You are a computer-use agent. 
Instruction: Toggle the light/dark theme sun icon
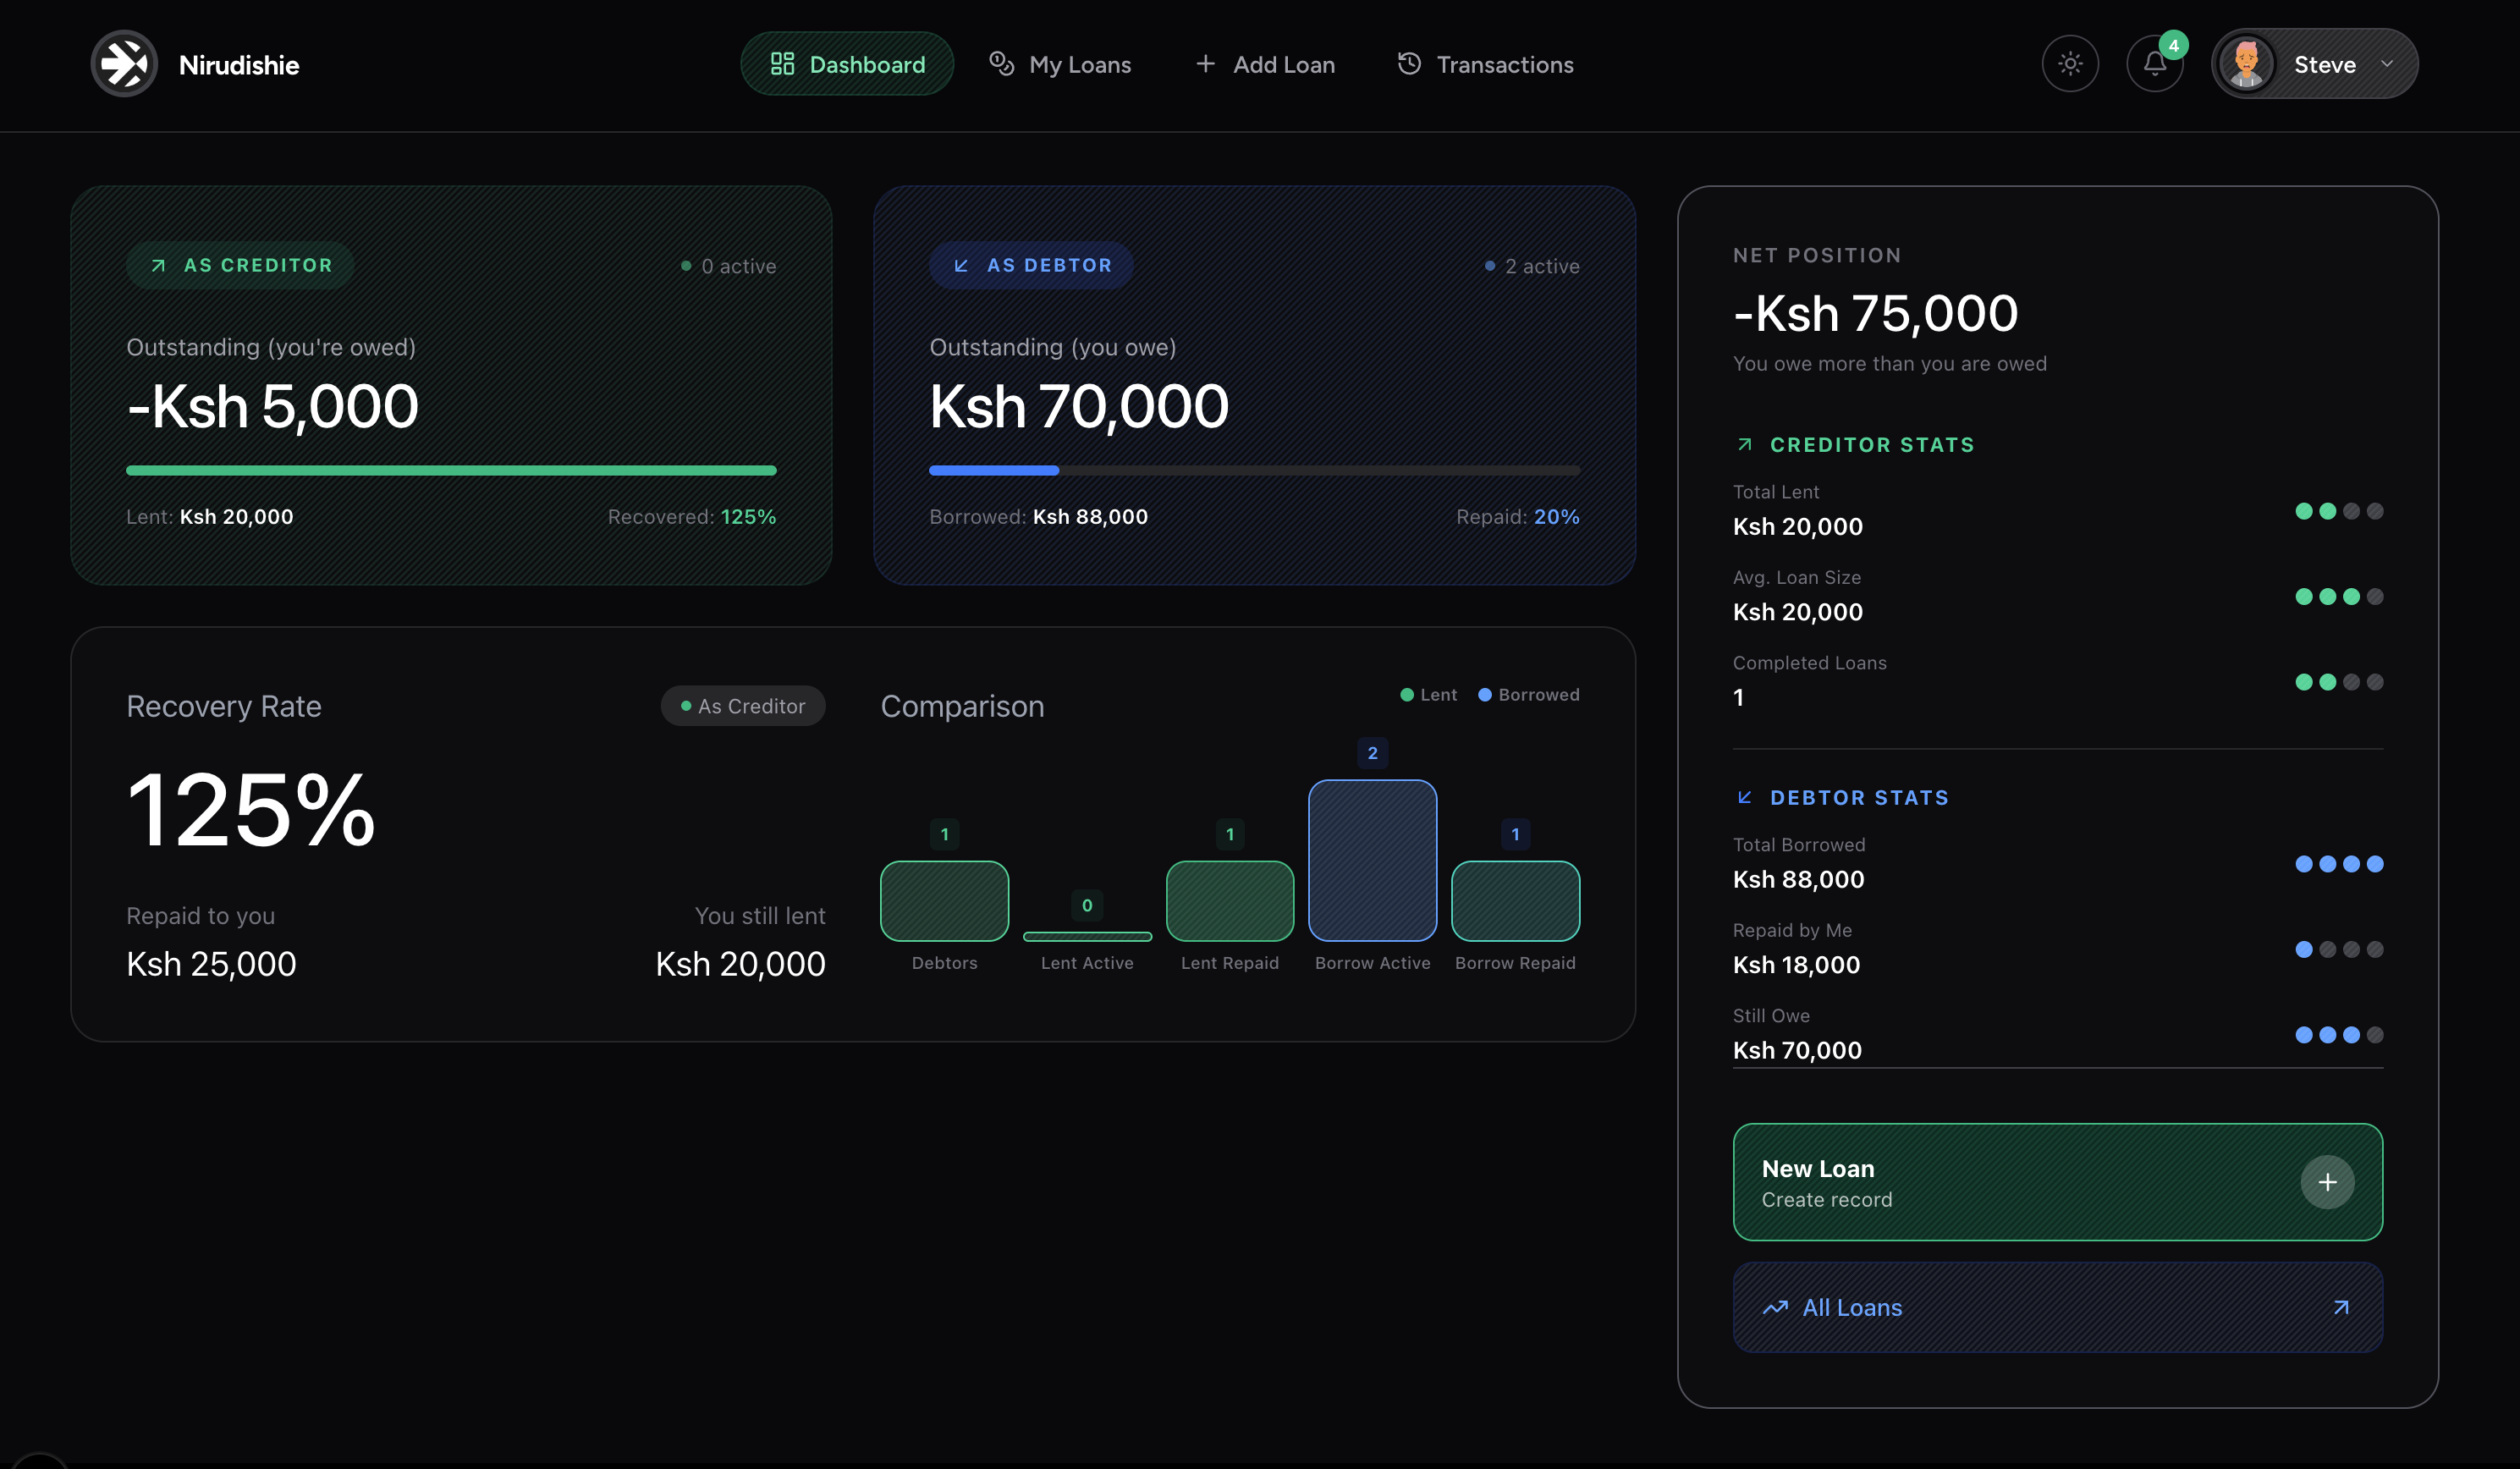pos(2070,64)
